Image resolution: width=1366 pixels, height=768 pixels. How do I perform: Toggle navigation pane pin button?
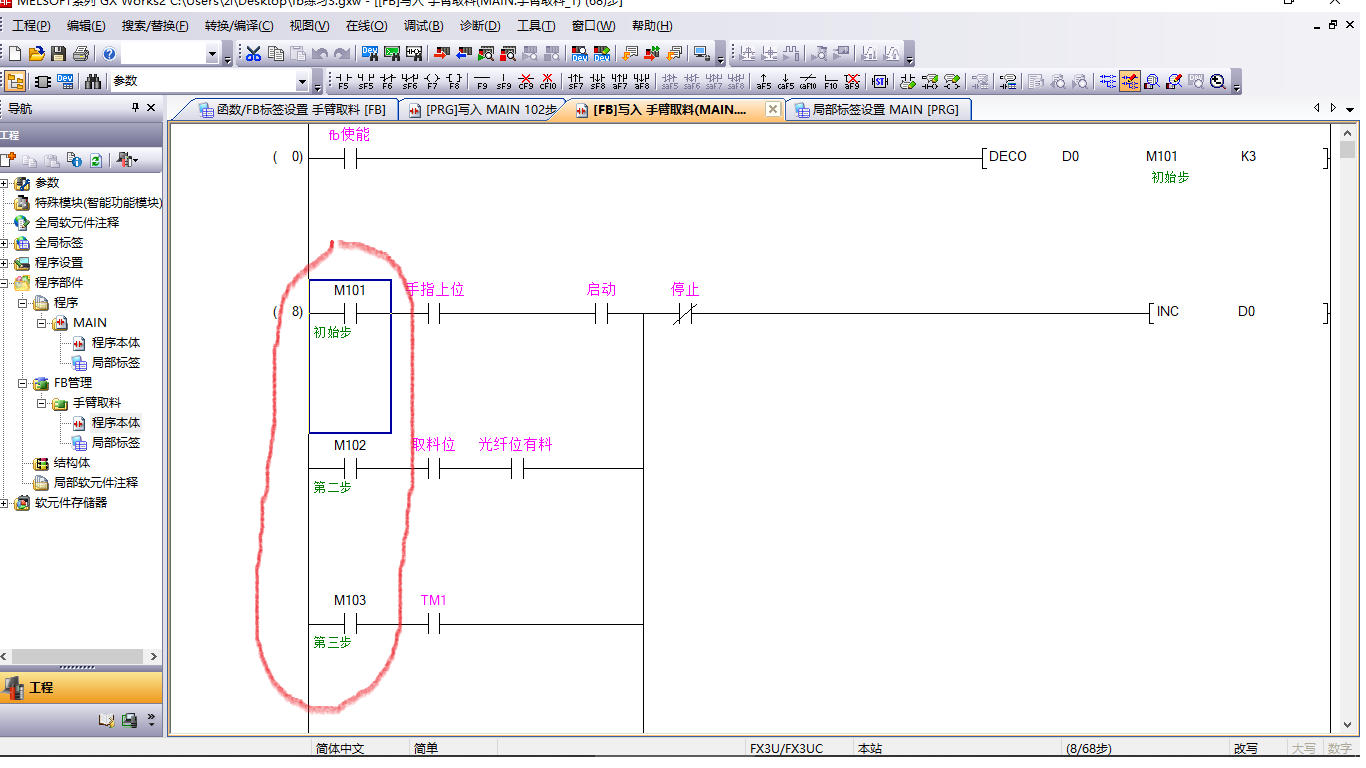[135, 108]
